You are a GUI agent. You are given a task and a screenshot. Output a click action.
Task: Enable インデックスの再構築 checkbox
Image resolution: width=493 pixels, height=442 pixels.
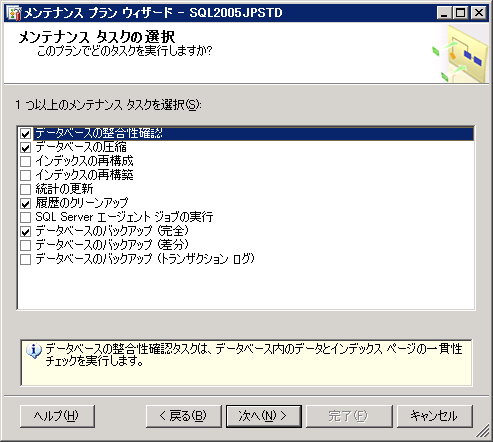[26, 175]
